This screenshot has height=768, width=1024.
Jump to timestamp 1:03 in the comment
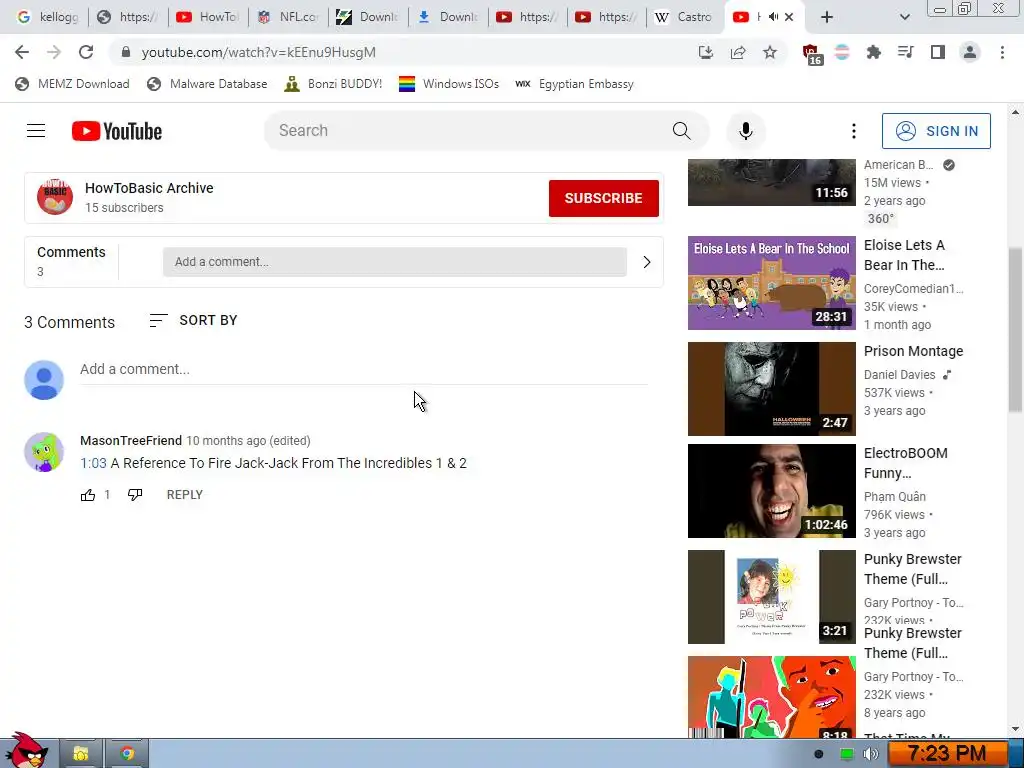click(x=93, y=463)
